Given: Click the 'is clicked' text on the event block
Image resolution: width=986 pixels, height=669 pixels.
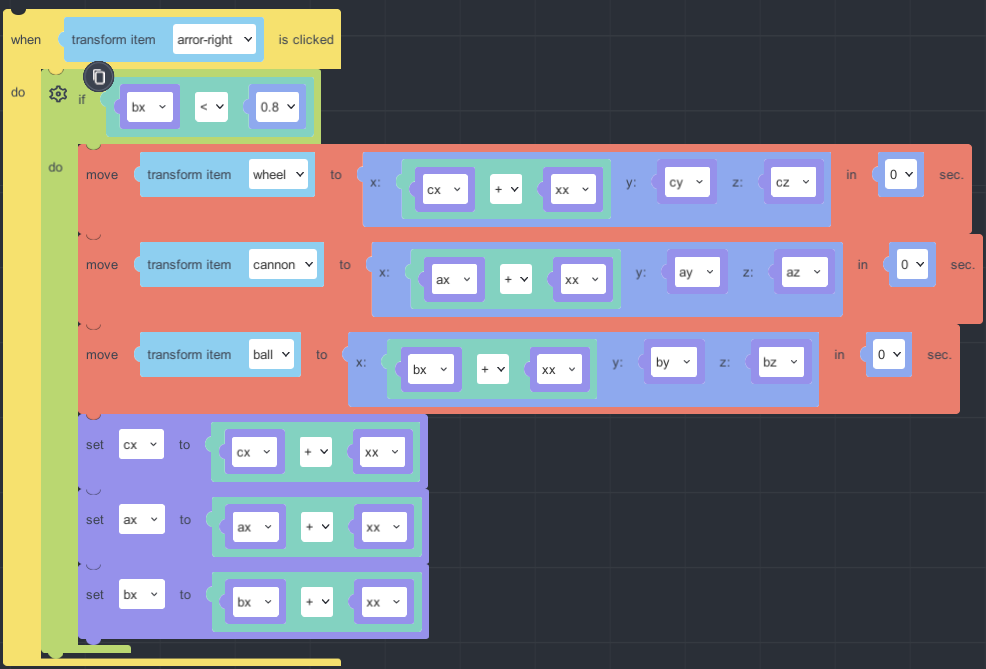Looking at the screenshot, I should (x=305, y=40).
